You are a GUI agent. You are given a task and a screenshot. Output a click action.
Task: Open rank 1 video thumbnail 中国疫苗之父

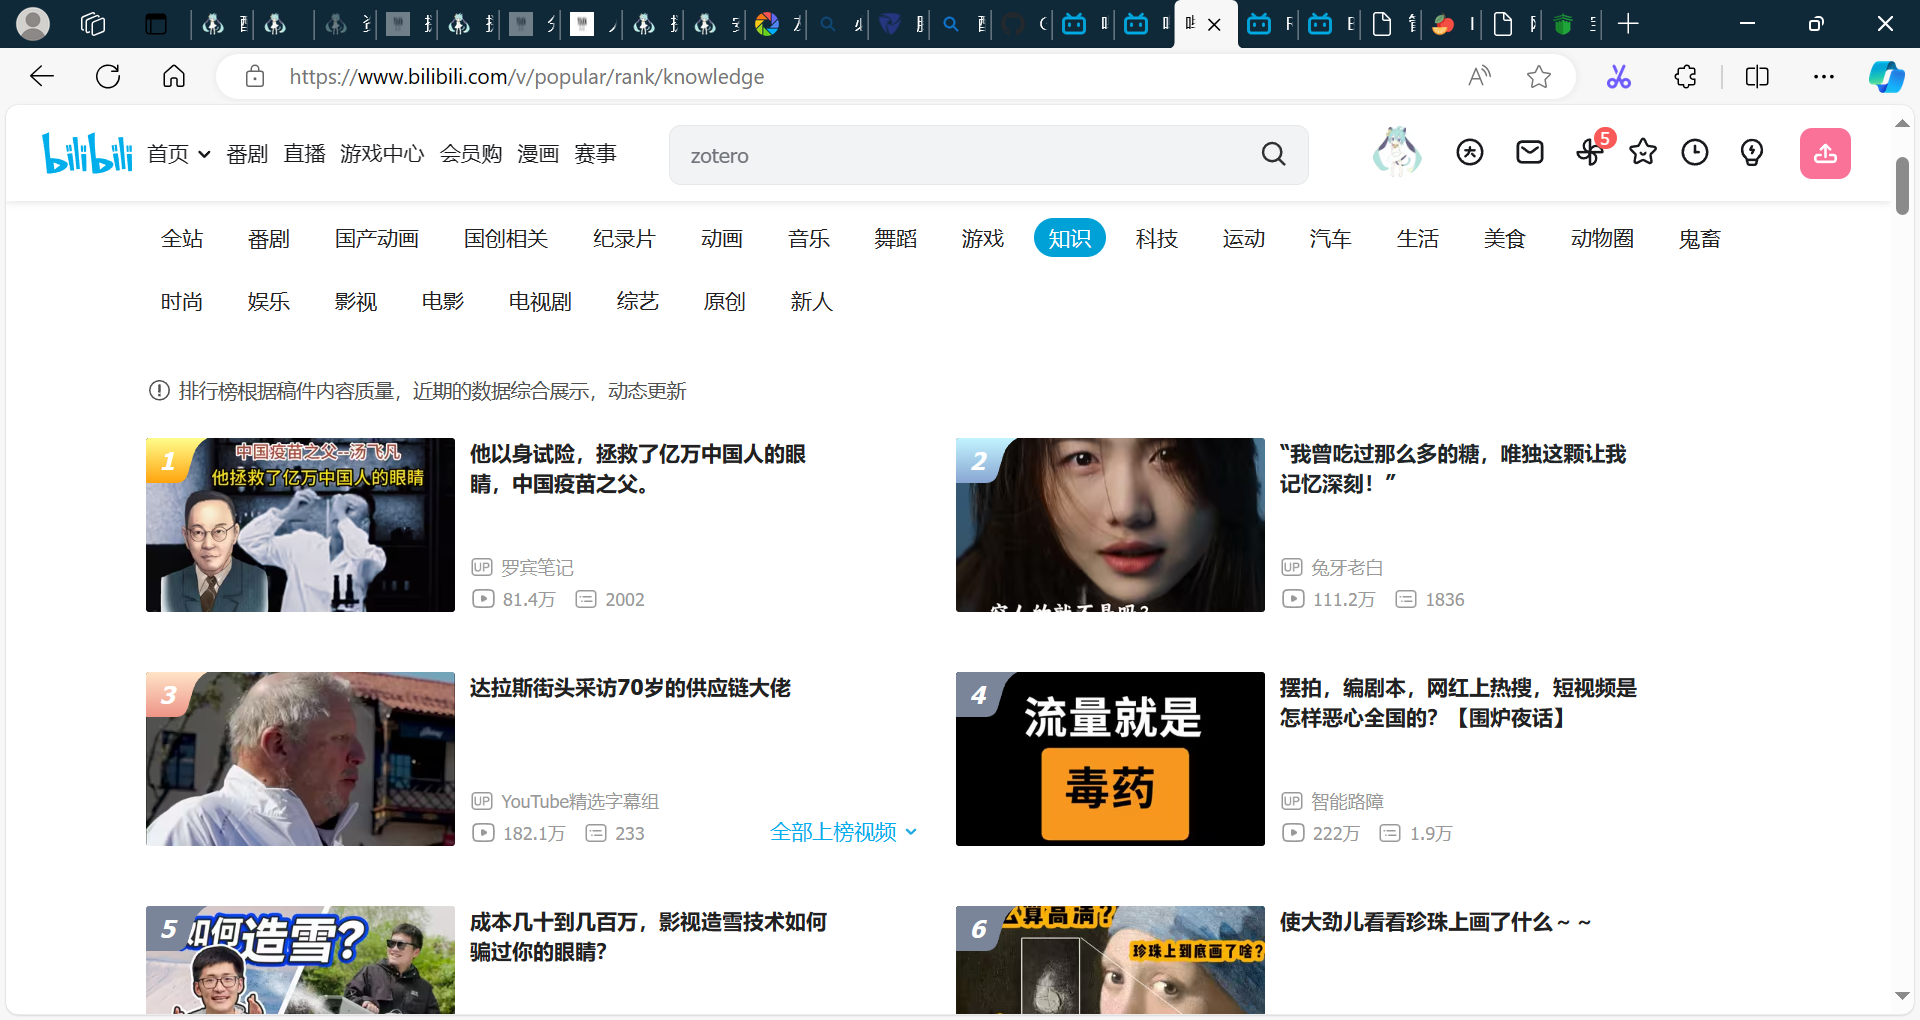point(300,525)
